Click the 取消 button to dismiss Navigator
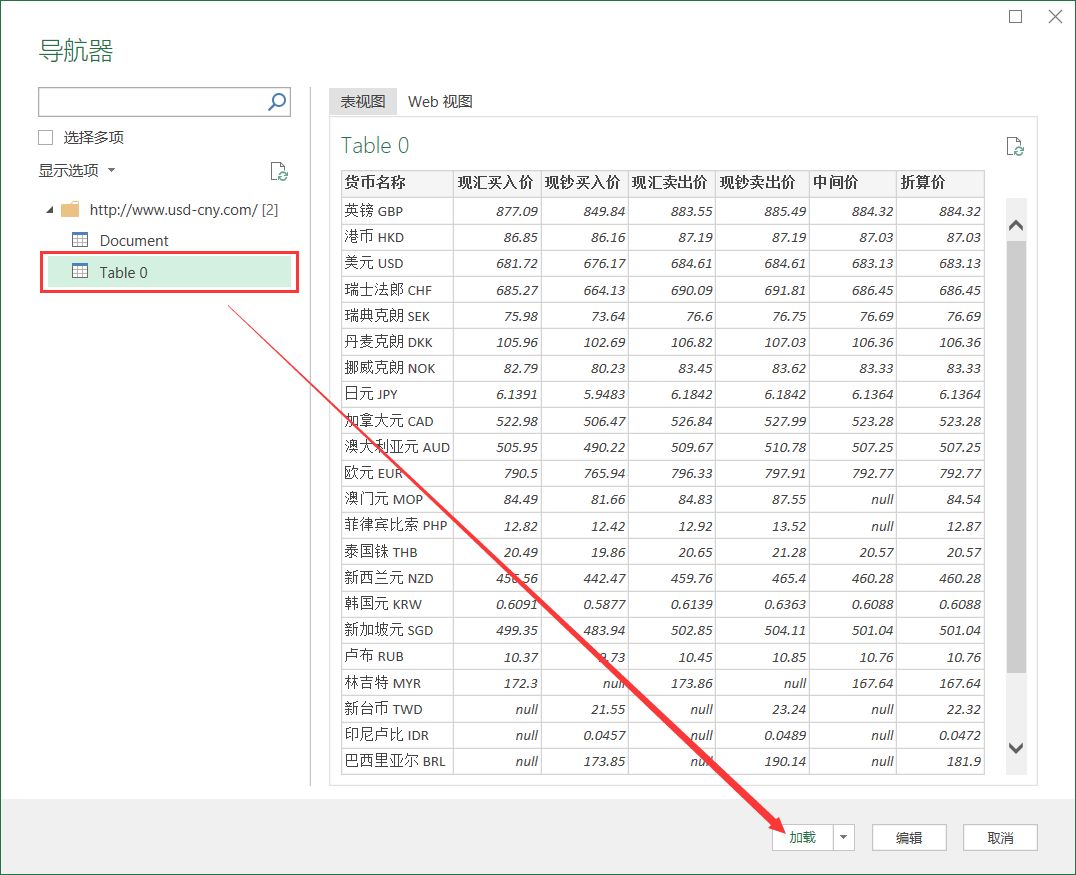1076x875 pixels. (1000, 837)
